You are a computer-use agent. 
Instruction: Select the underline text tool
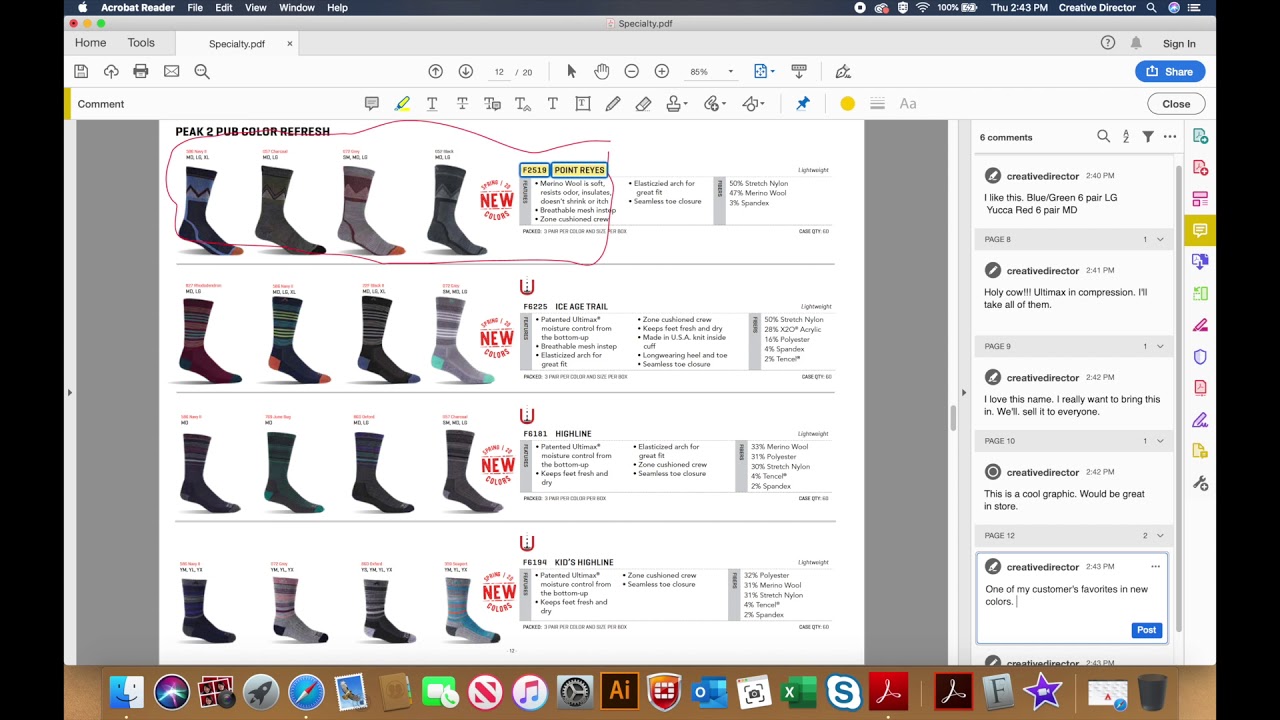432,103
